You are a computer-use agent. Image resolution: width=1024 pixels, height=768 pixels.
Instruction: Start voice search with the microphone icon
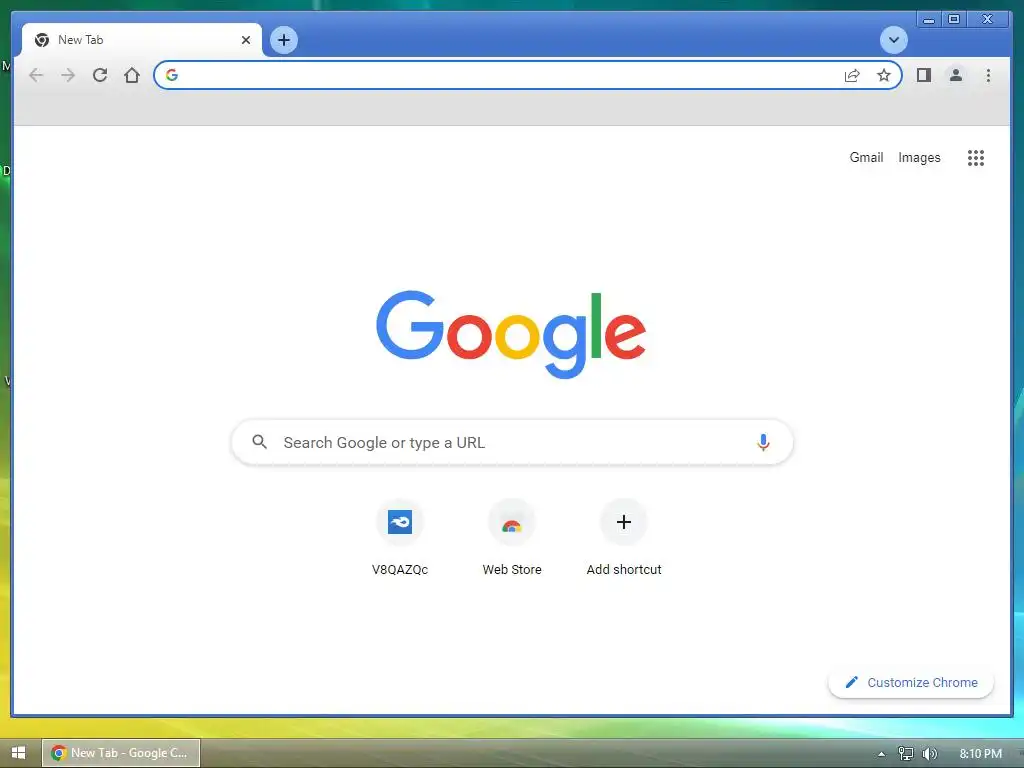[763, 442]
